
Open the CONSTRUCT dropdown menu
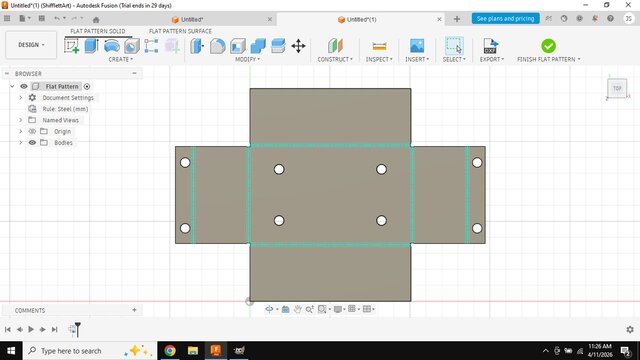335,59
